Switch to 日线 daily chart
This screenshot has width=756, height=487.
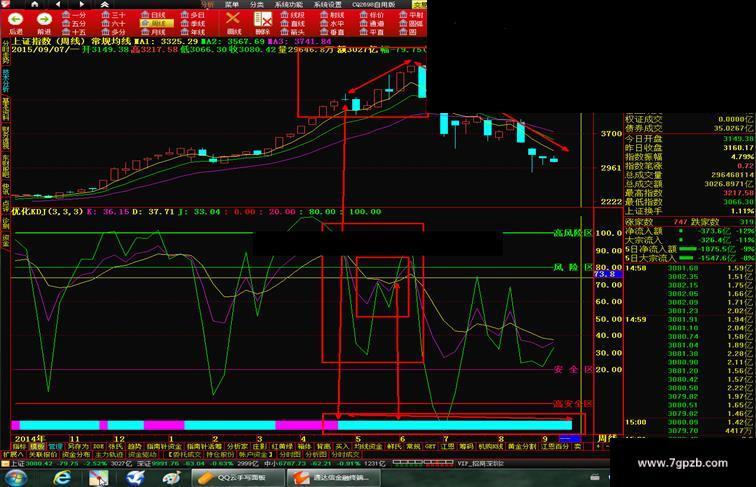coord(153,15)
